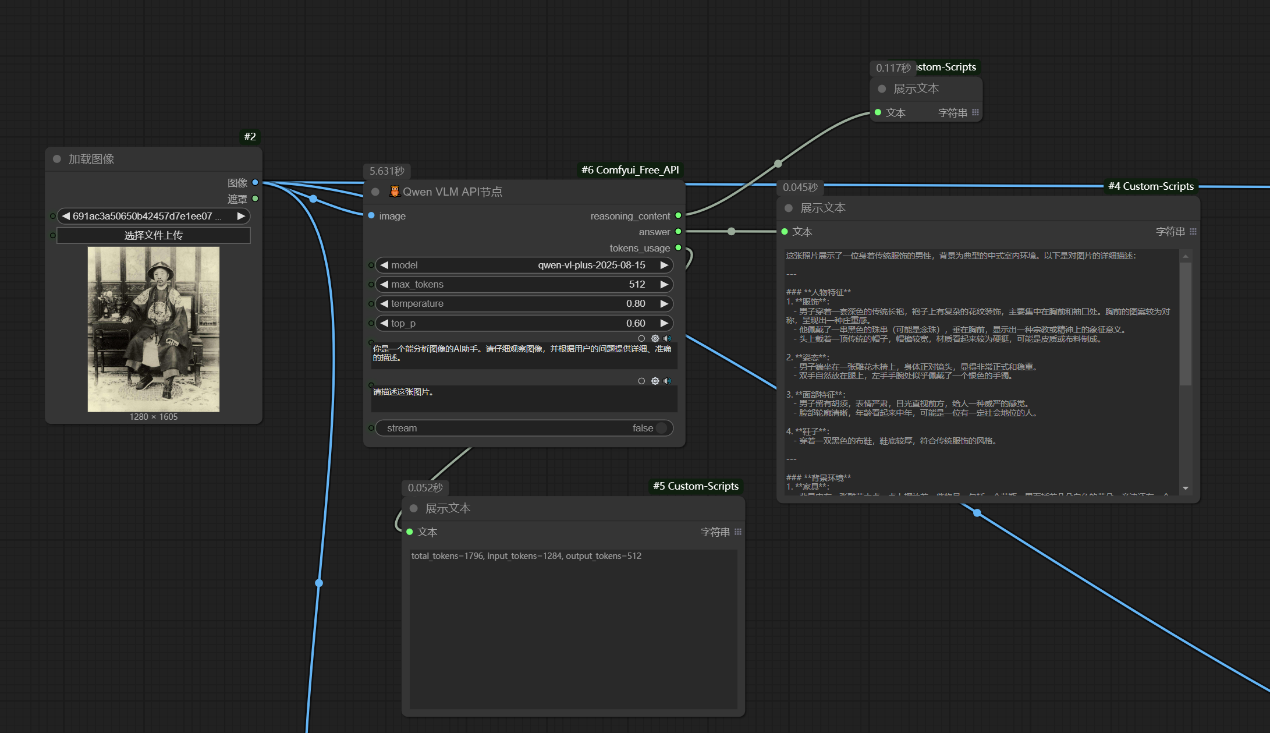Image resolution: width=1270 pixels, height=733 pixels.
Task: Increase max_tokens with the right arrow
Action: coord(662,285)
